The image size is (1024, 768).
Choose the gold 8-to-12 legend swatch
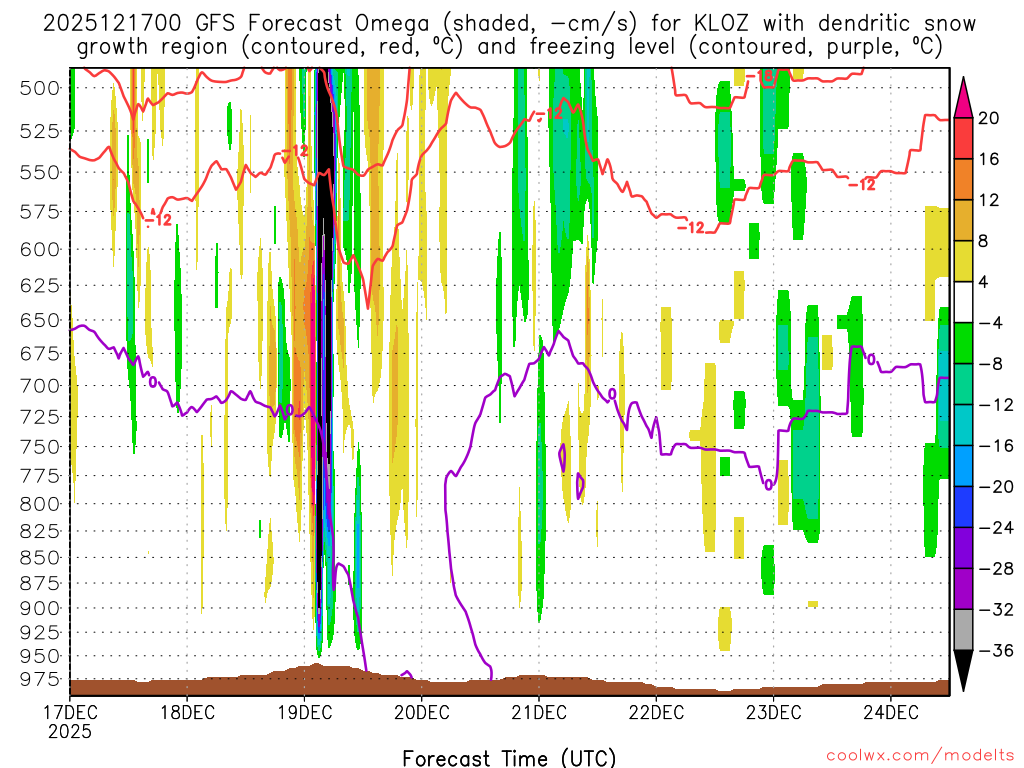point(963,221)
